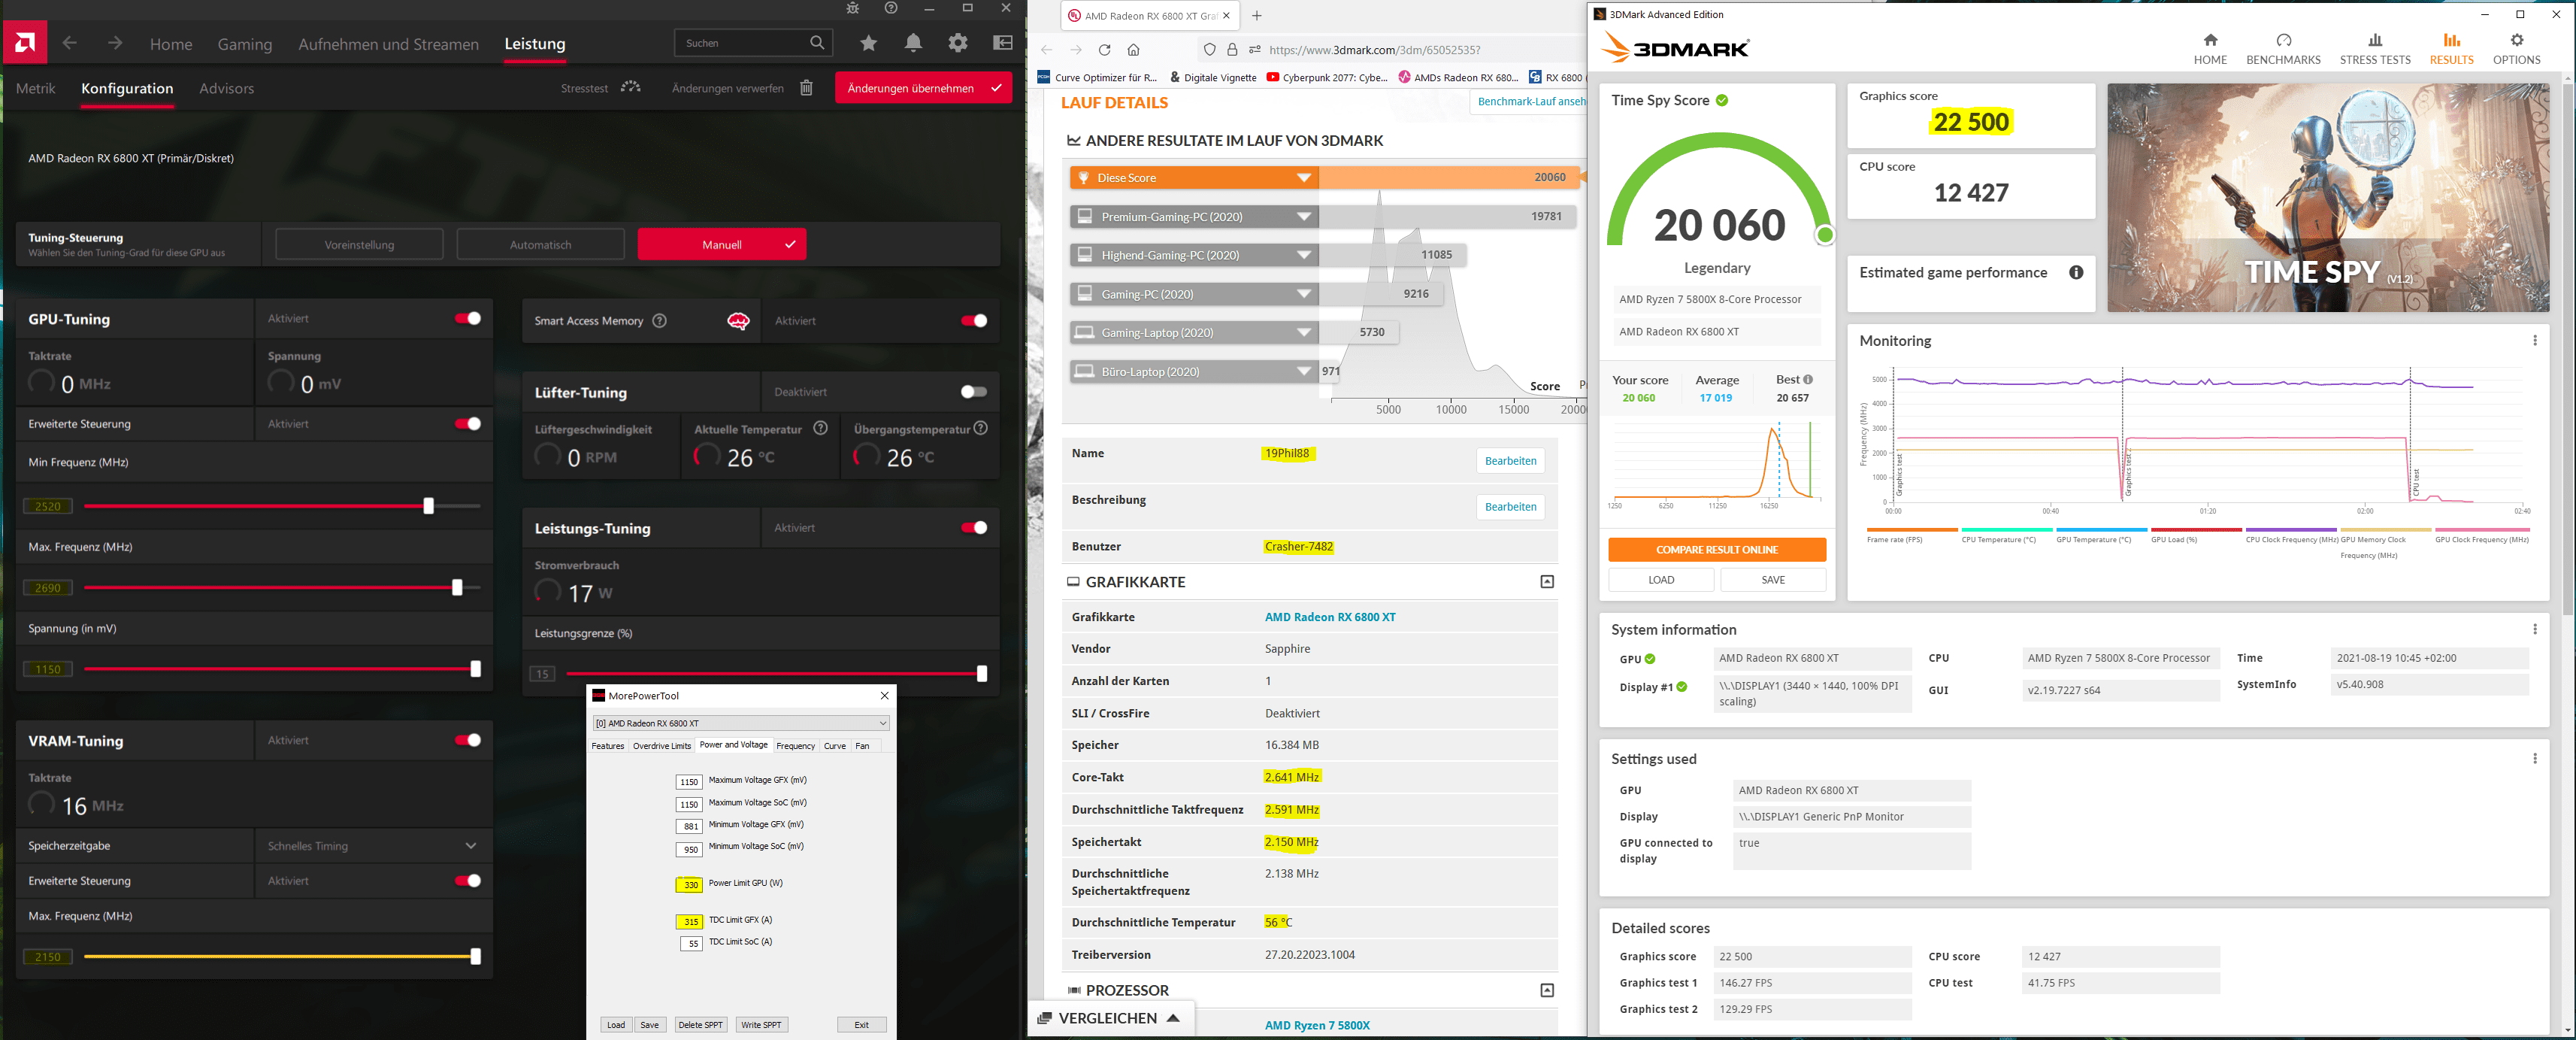The height and width of the screenshot is (1040, 2576).
Task: Click the browser home icon
Action: coord(1133,50)
